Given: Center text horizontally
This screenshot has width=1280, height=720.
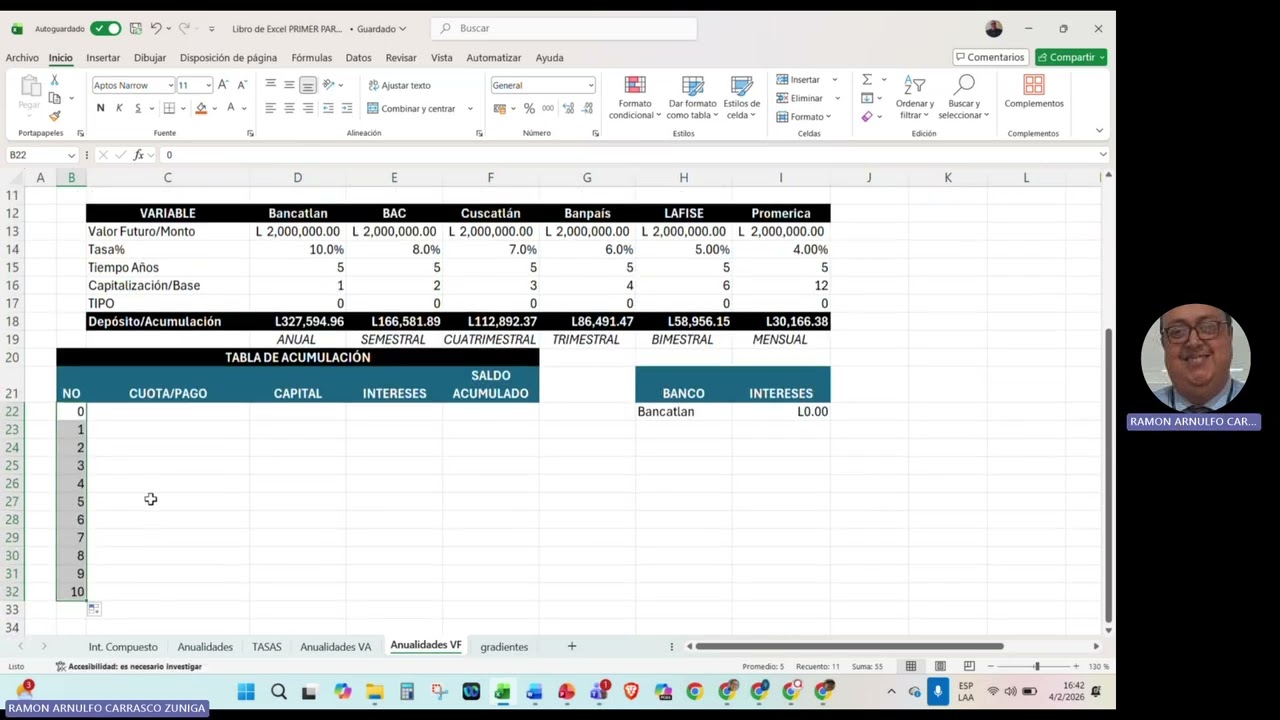Looking at the screenshot, I should pos(289,108).
